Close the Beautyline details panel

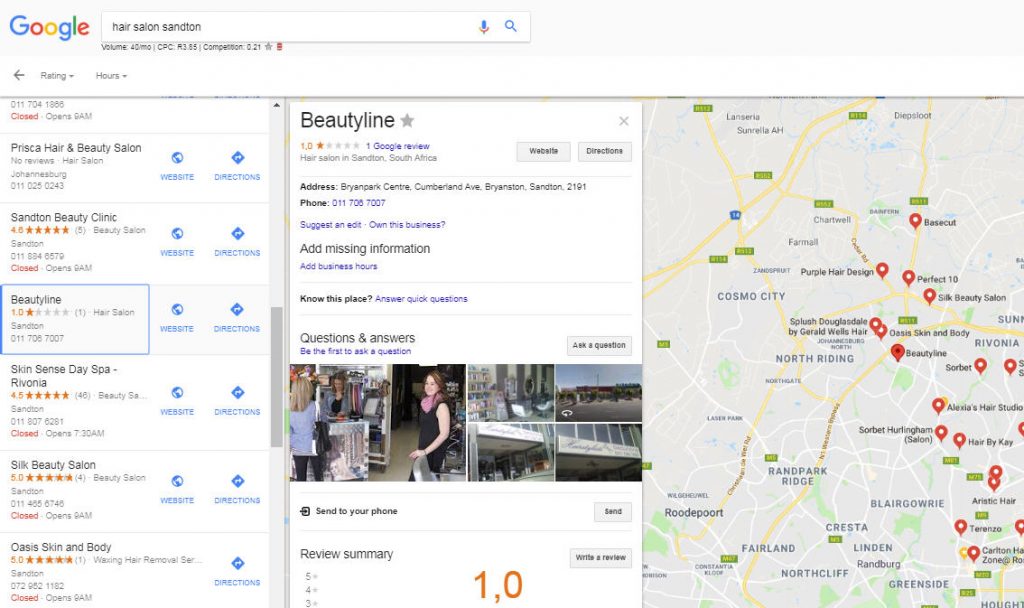click(624, 121)
